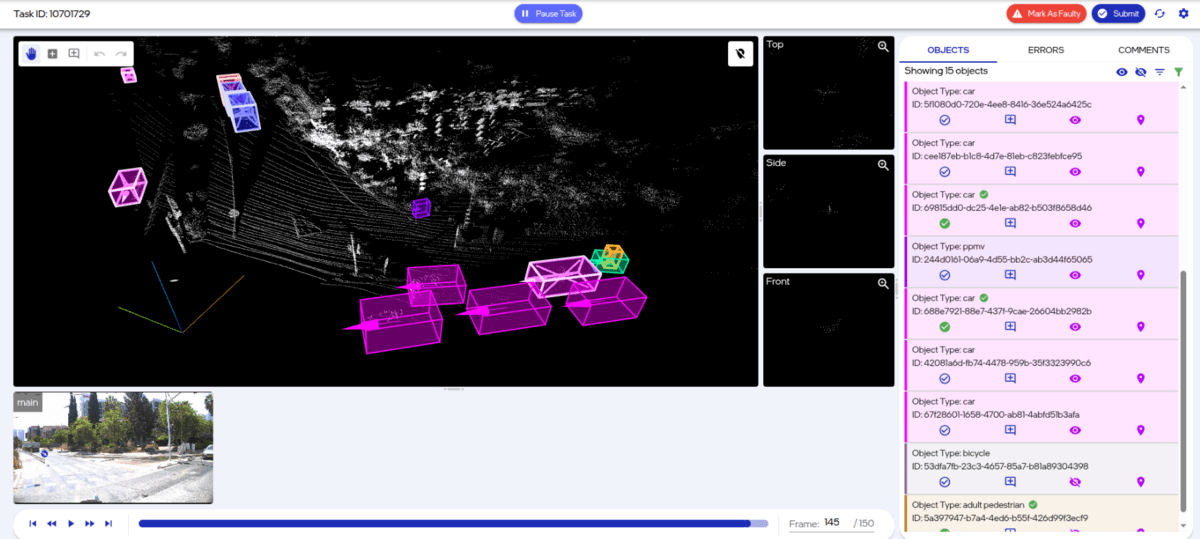Mark ppmv 244d0161 as verified
This screenshot has width=1200, height=539.
click(945, 275)
